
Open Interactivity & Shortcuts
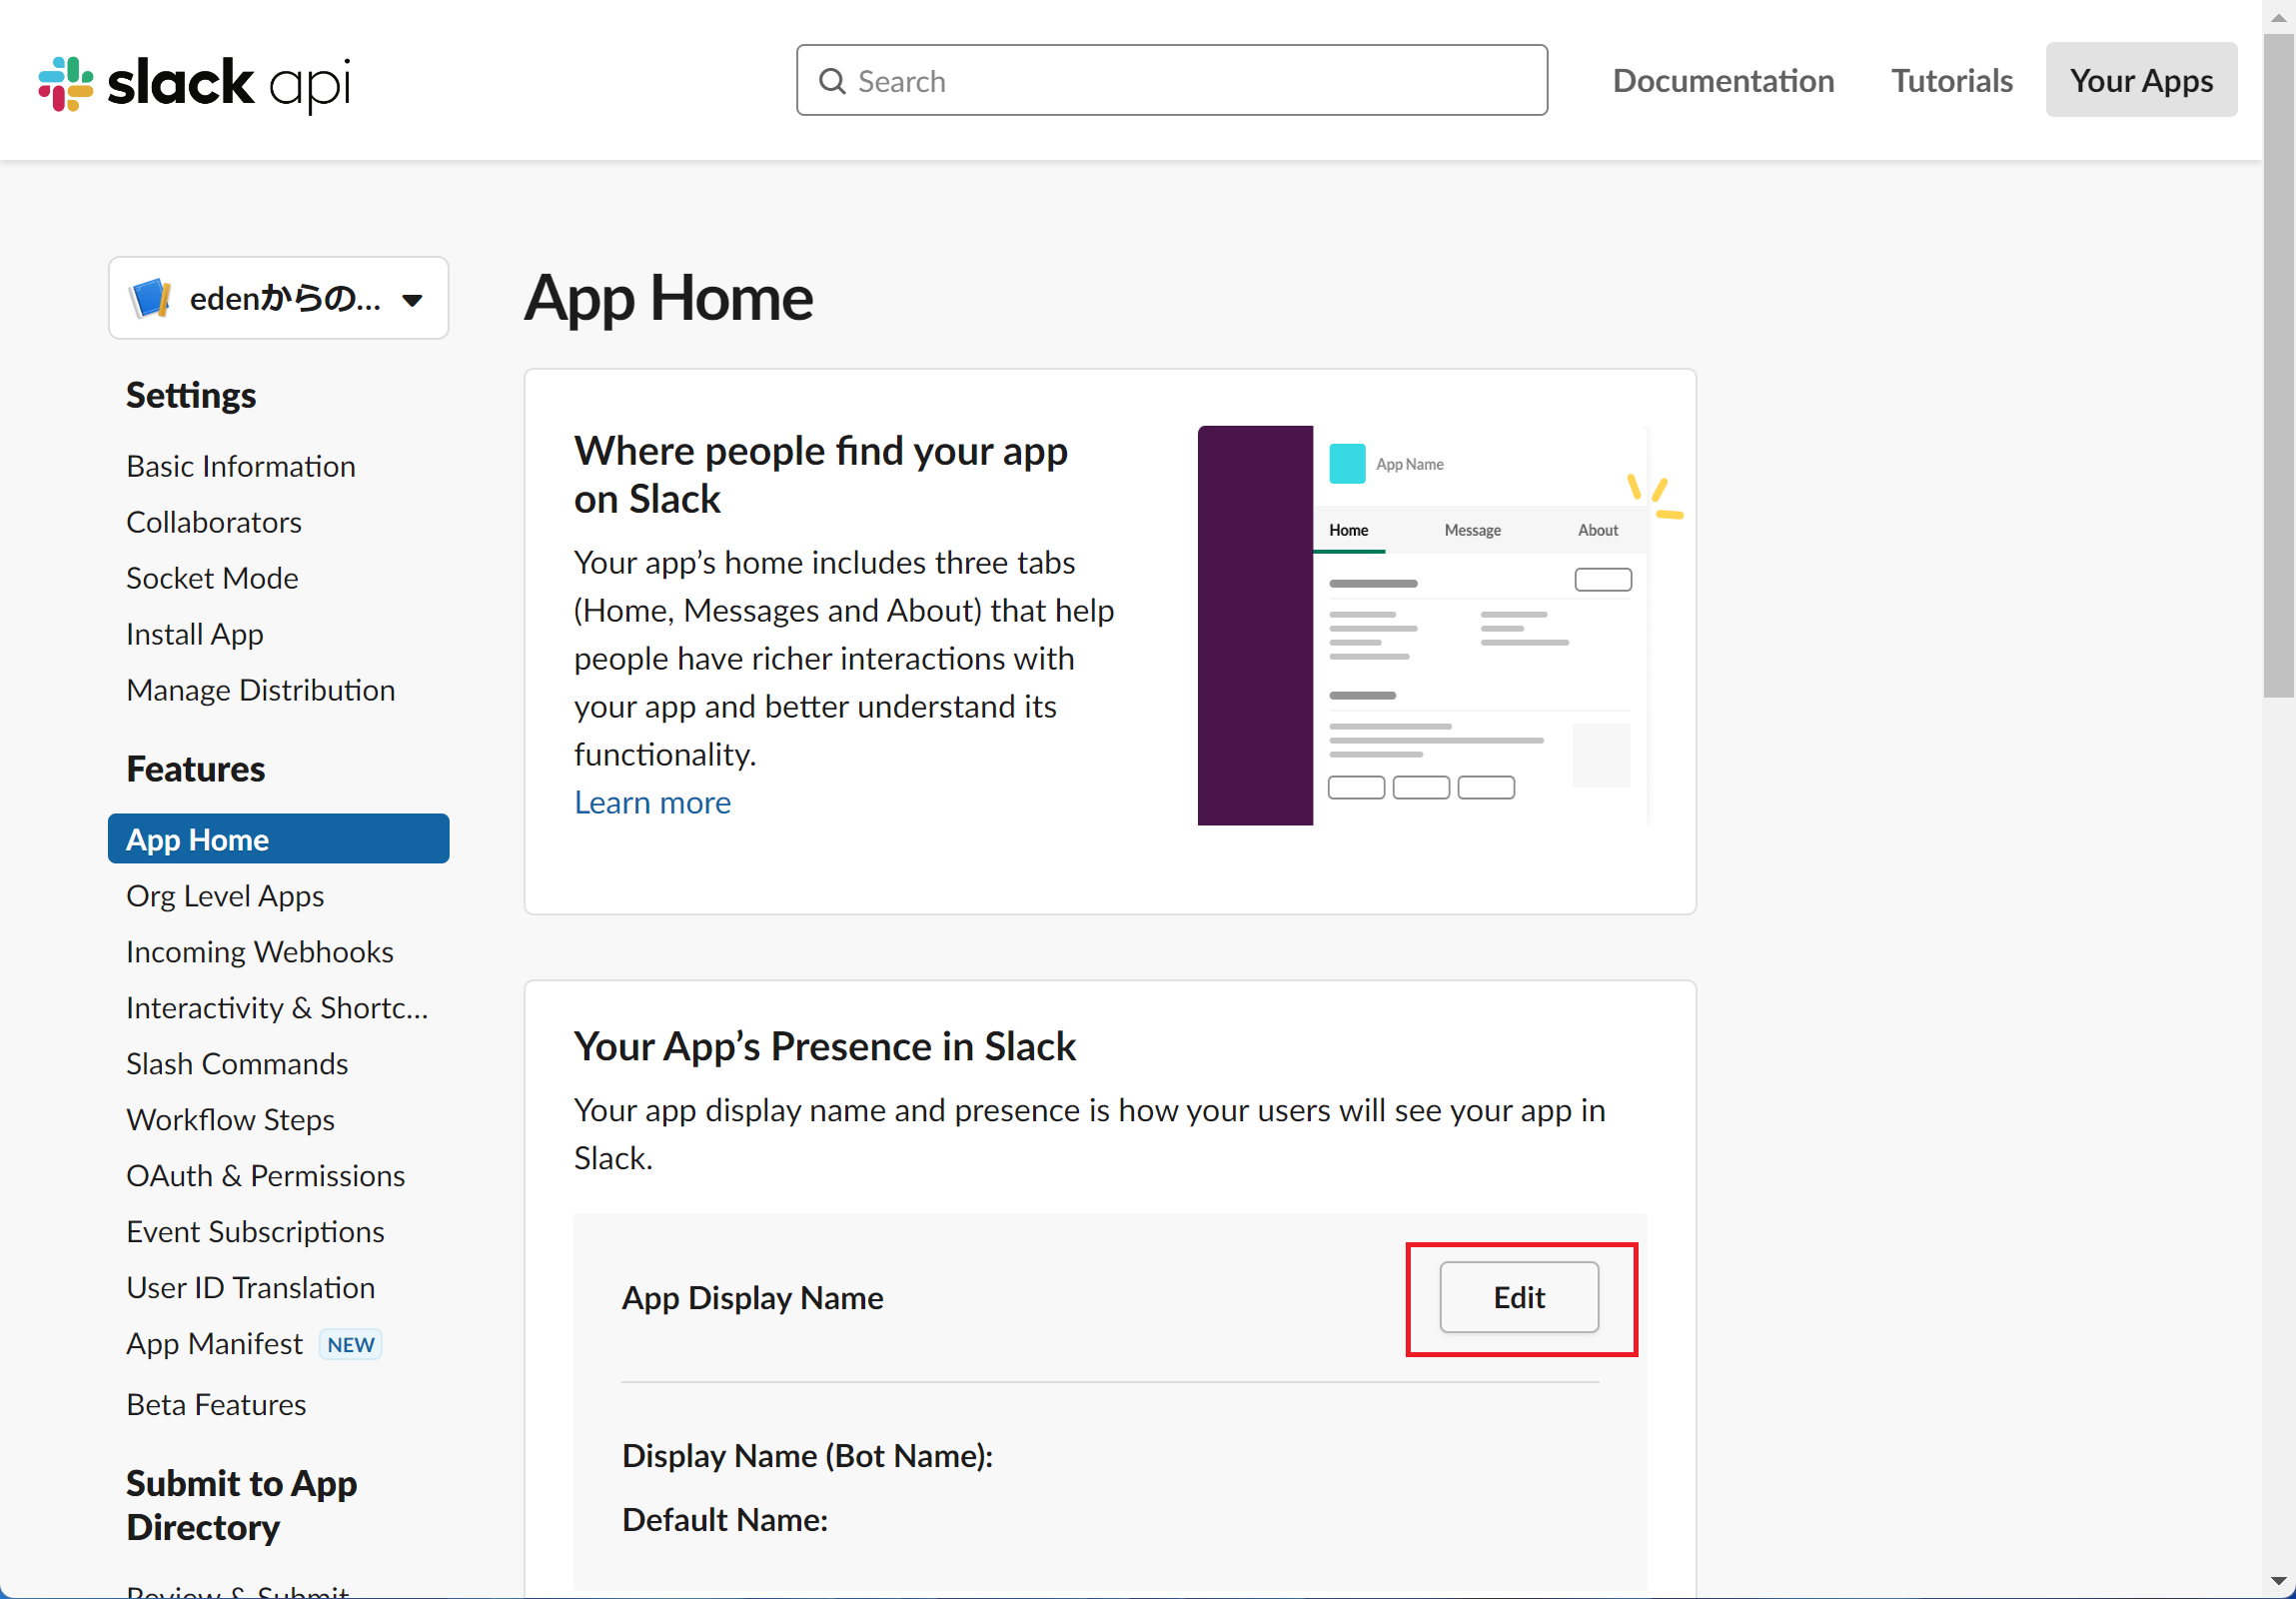pos(277,1008)
